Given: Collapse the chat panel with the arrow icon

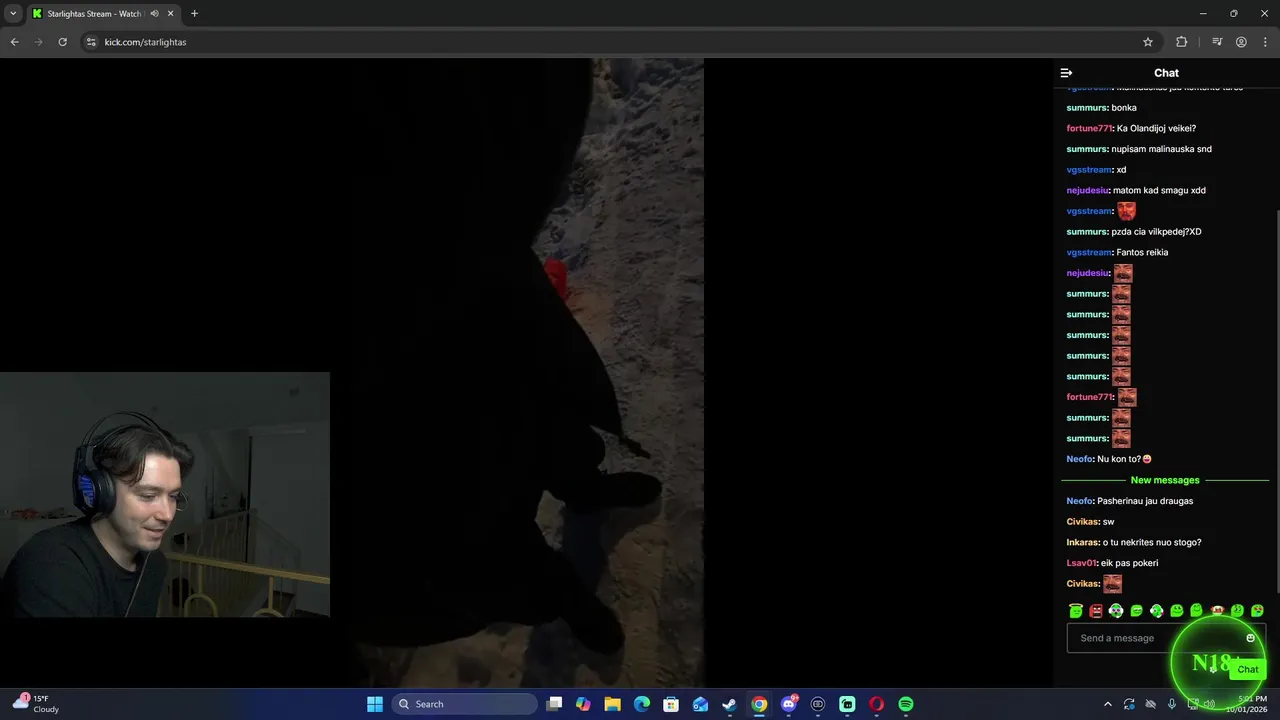Looking at the screenshot, I should point(1066,73).
